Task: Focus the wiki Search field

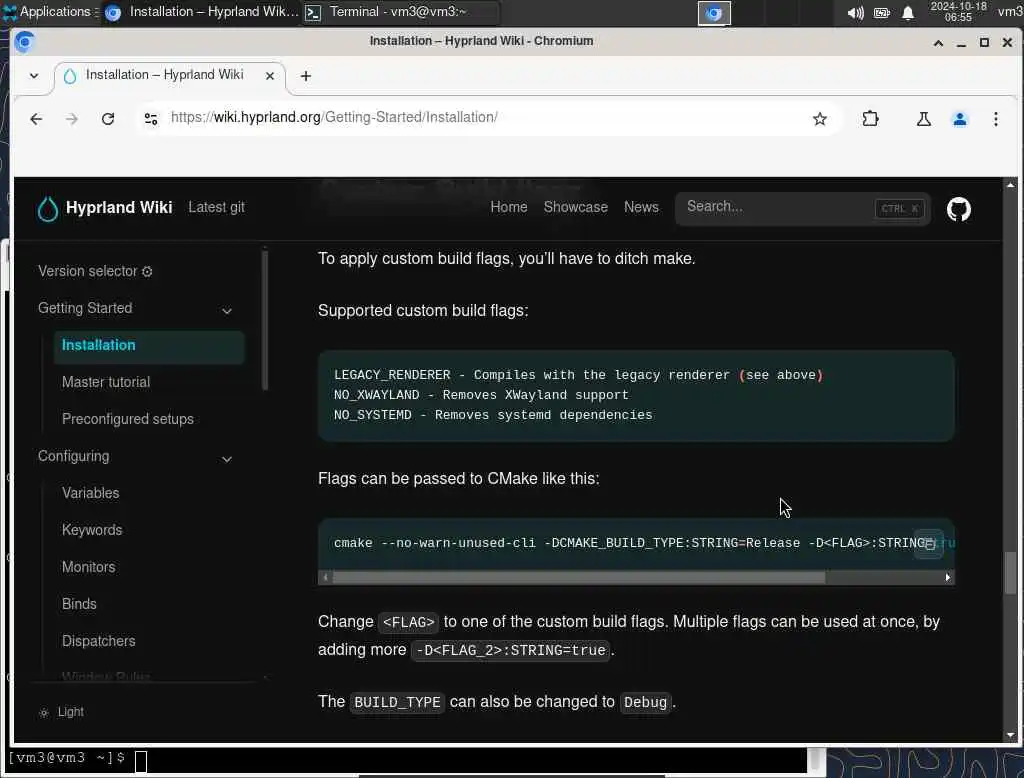Action: pos(803,208)
